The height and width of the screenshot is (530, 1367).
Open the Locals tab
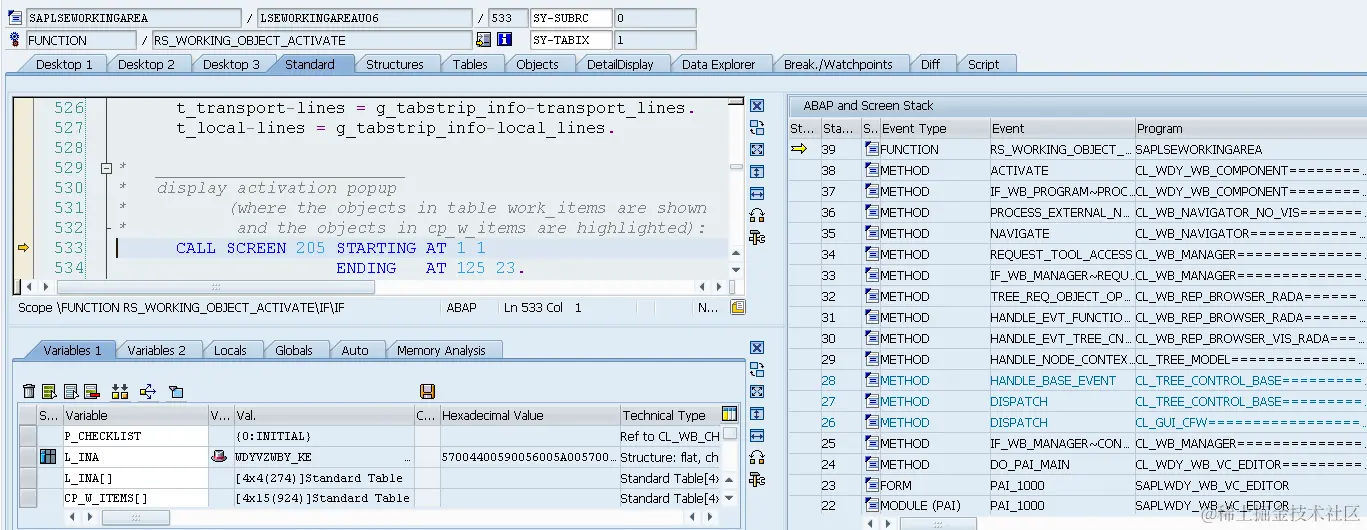(230, 350)
